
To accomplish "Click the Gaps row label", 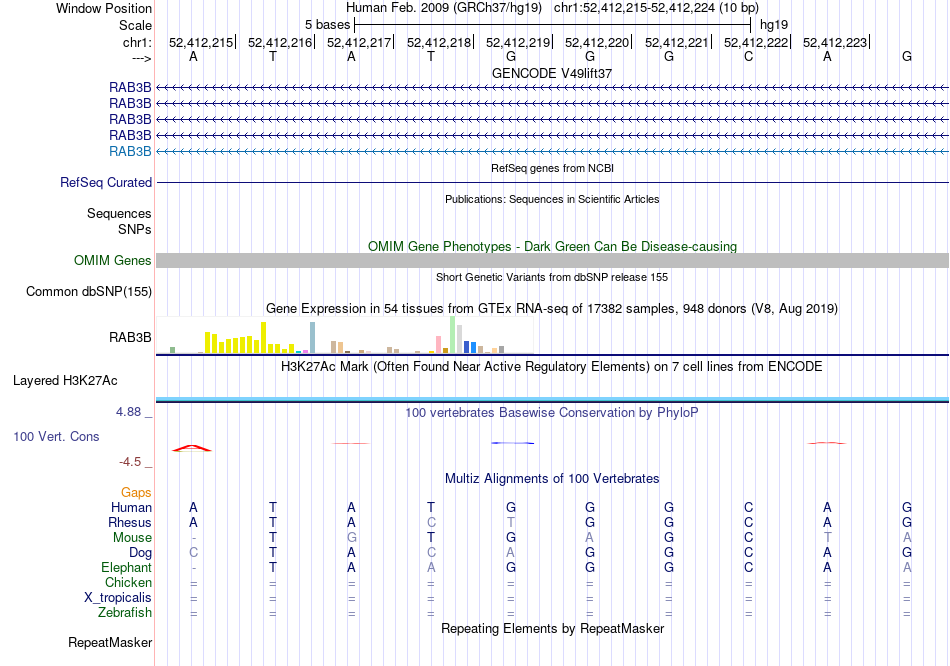I will coord(136,493).
